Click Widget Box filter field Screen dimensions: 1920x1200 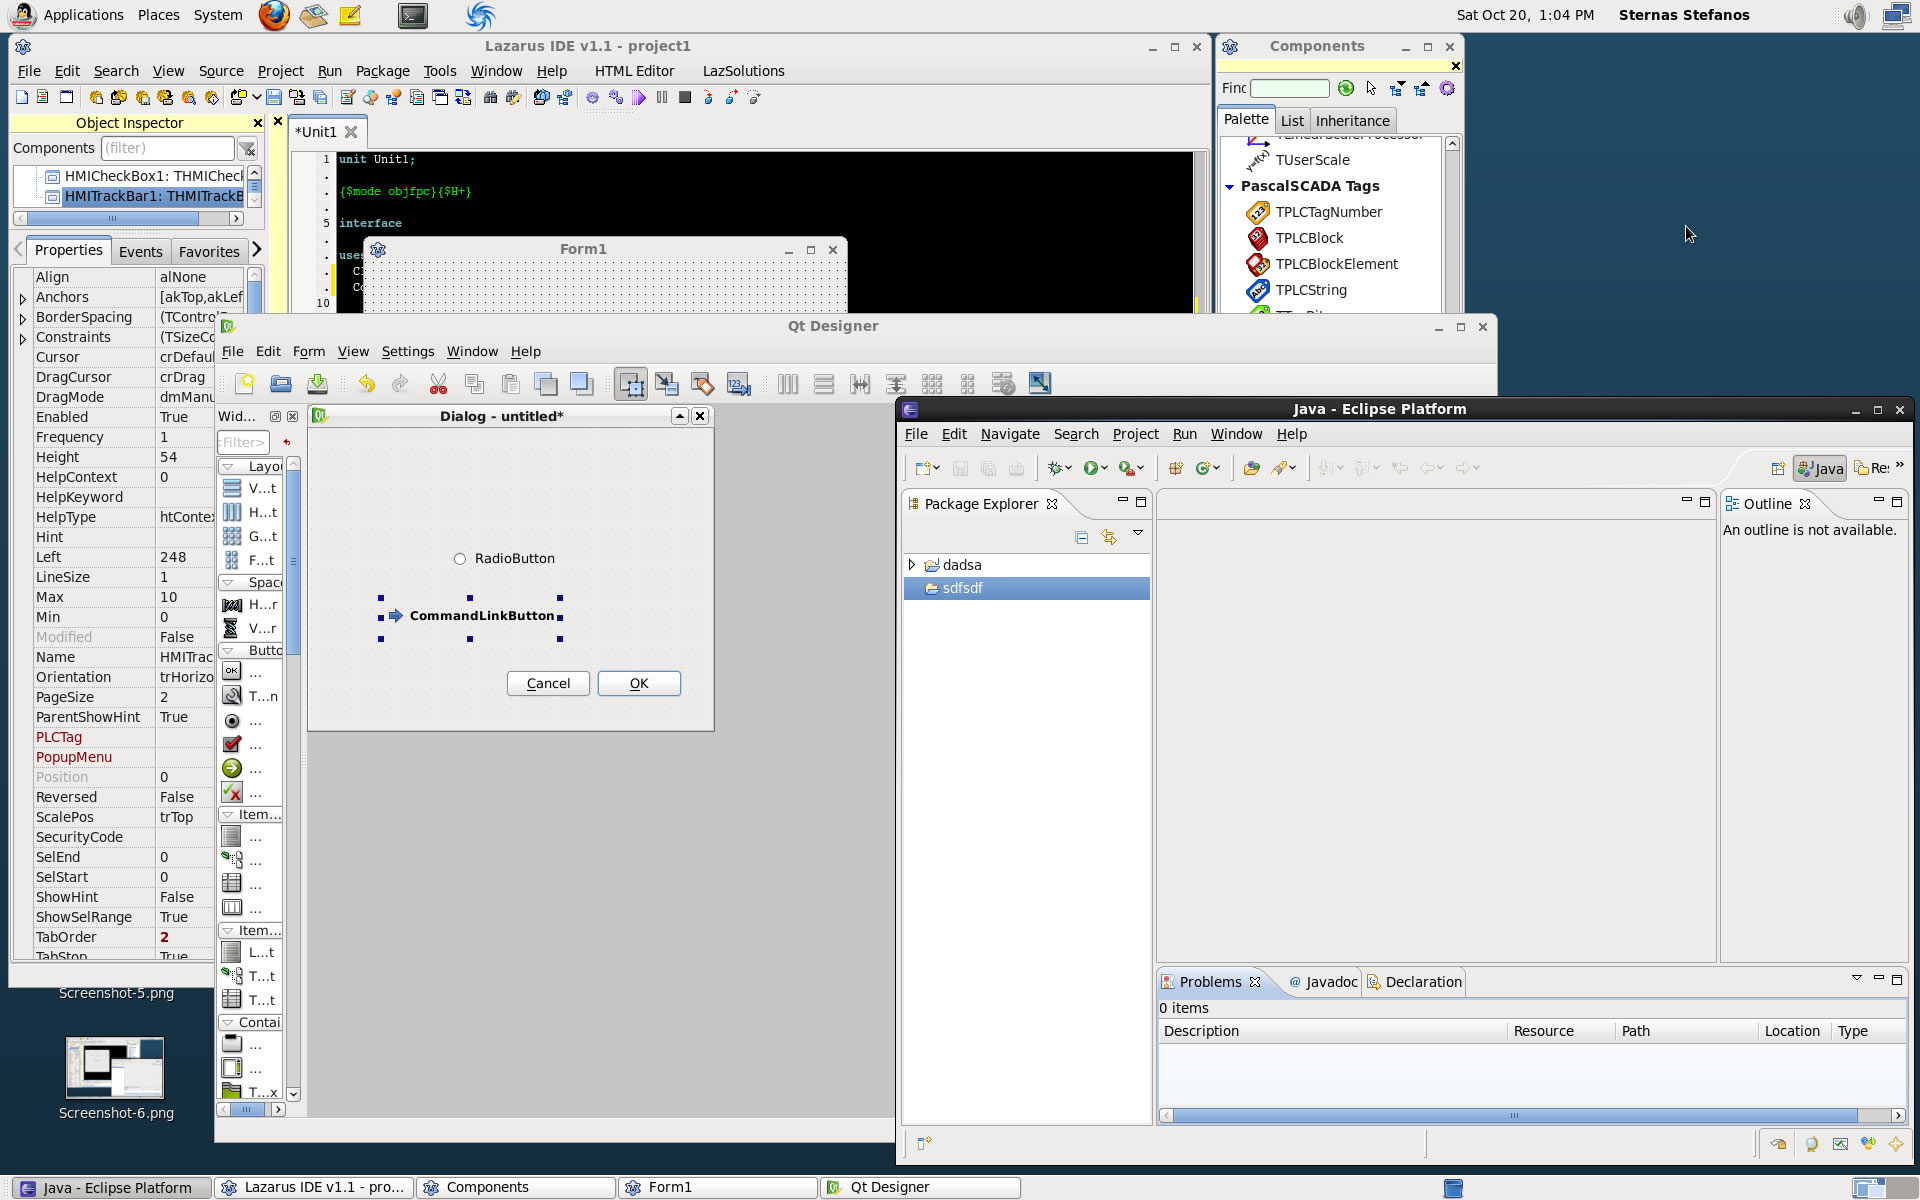[x=243, y=443]
